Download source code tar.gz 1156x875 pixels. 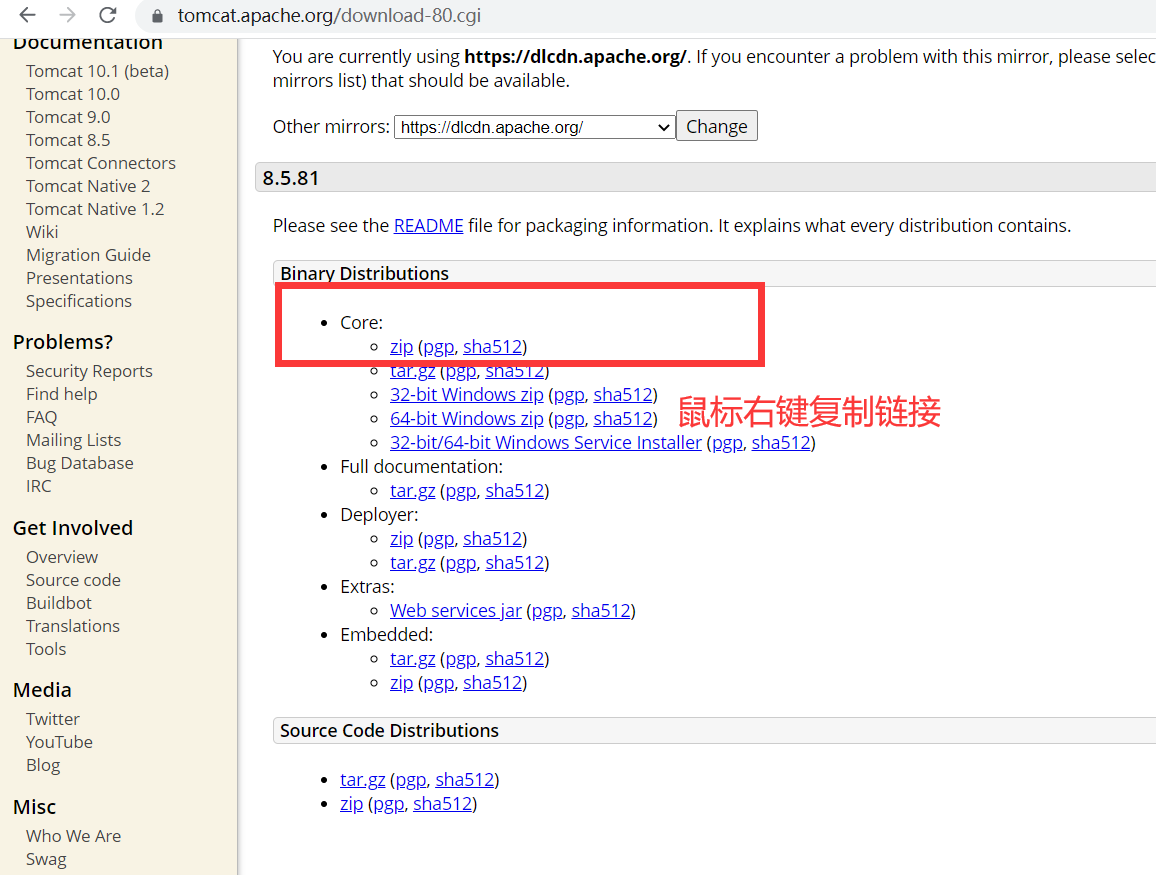[363, 779]
